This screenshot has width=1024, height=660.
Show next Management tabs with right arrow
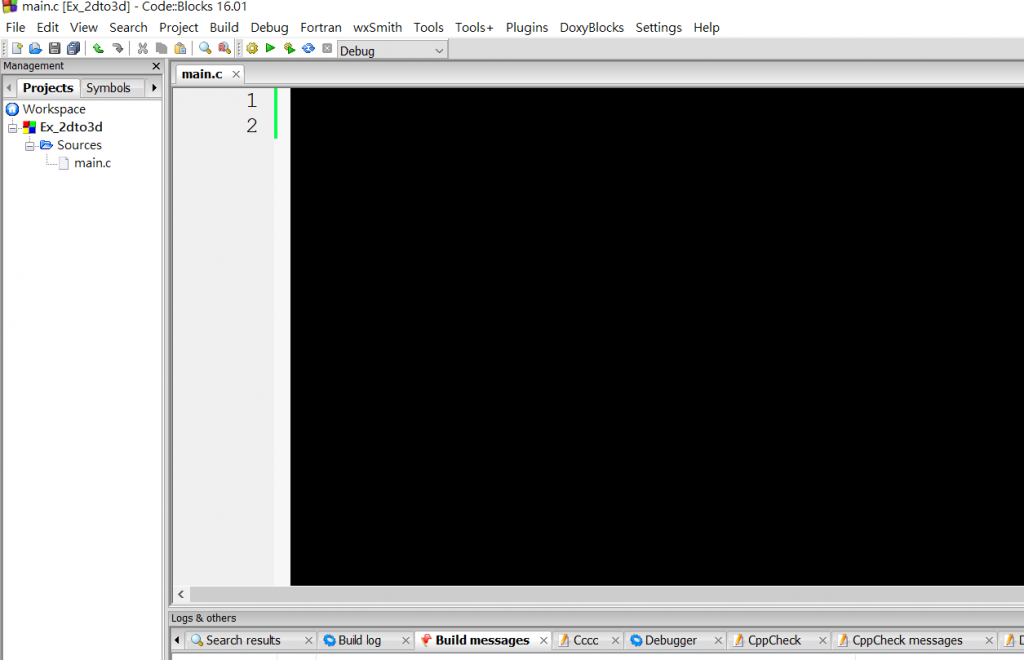click(x=154, y=87)
